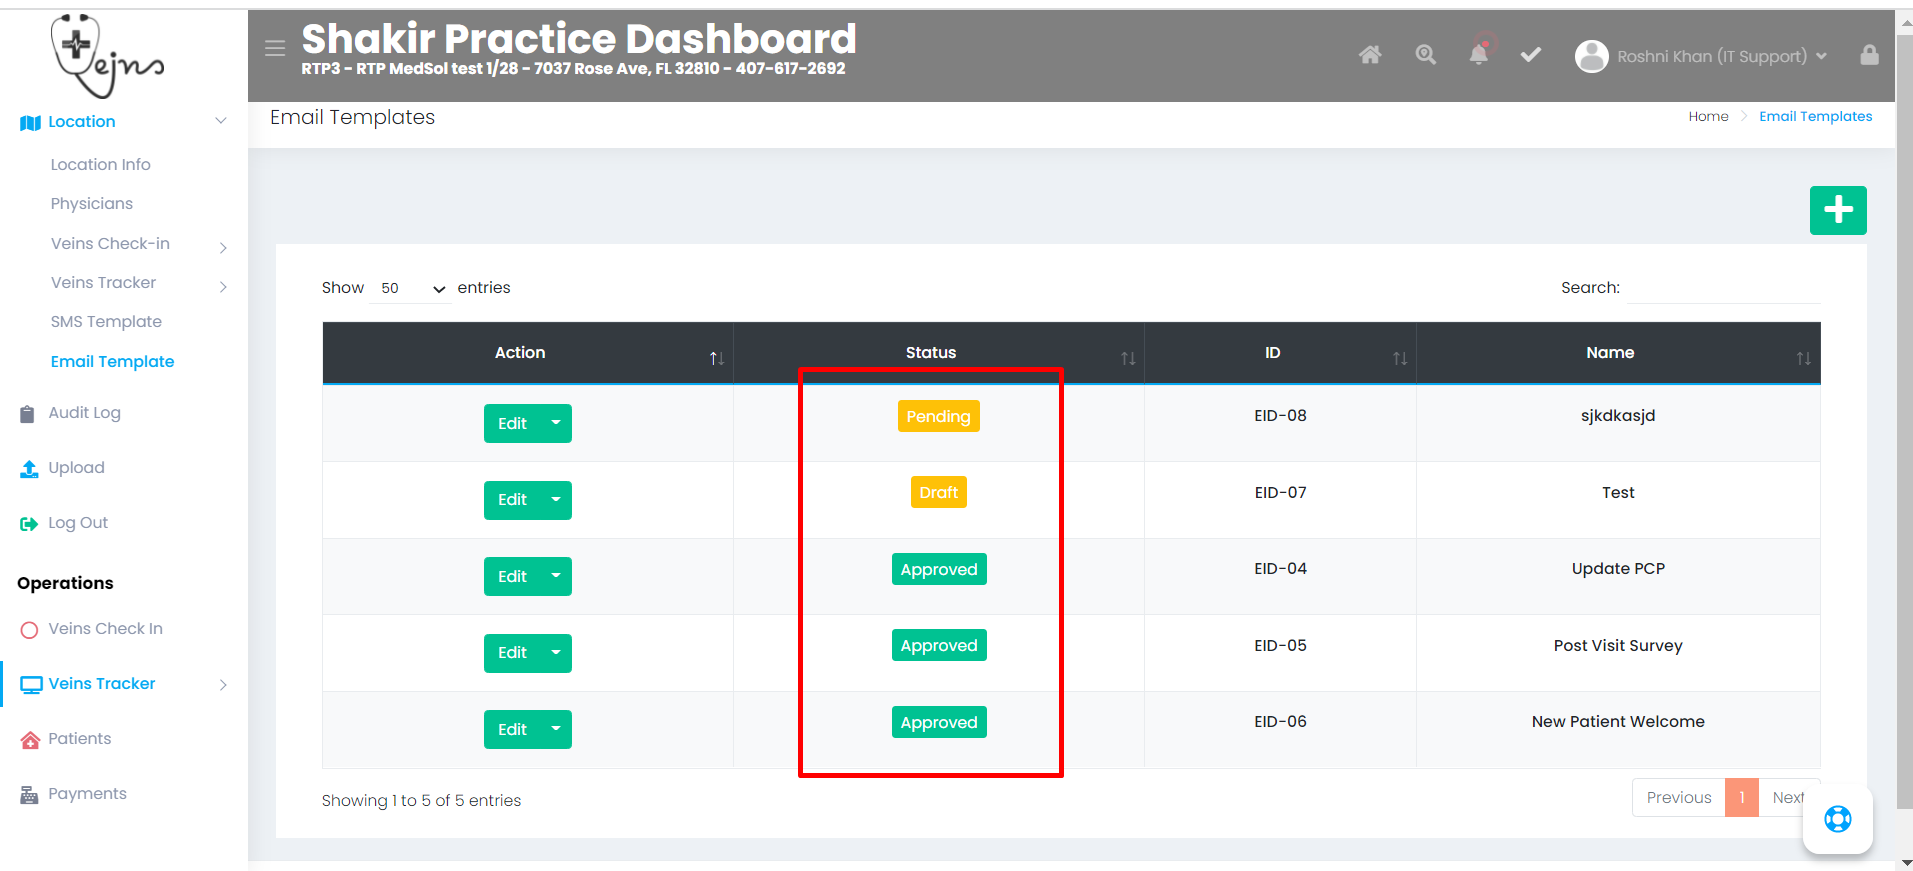The image size is (1913, 871).
Task: Click the home icon in header
Action: pyautogui.click(x=1370, y=55)
